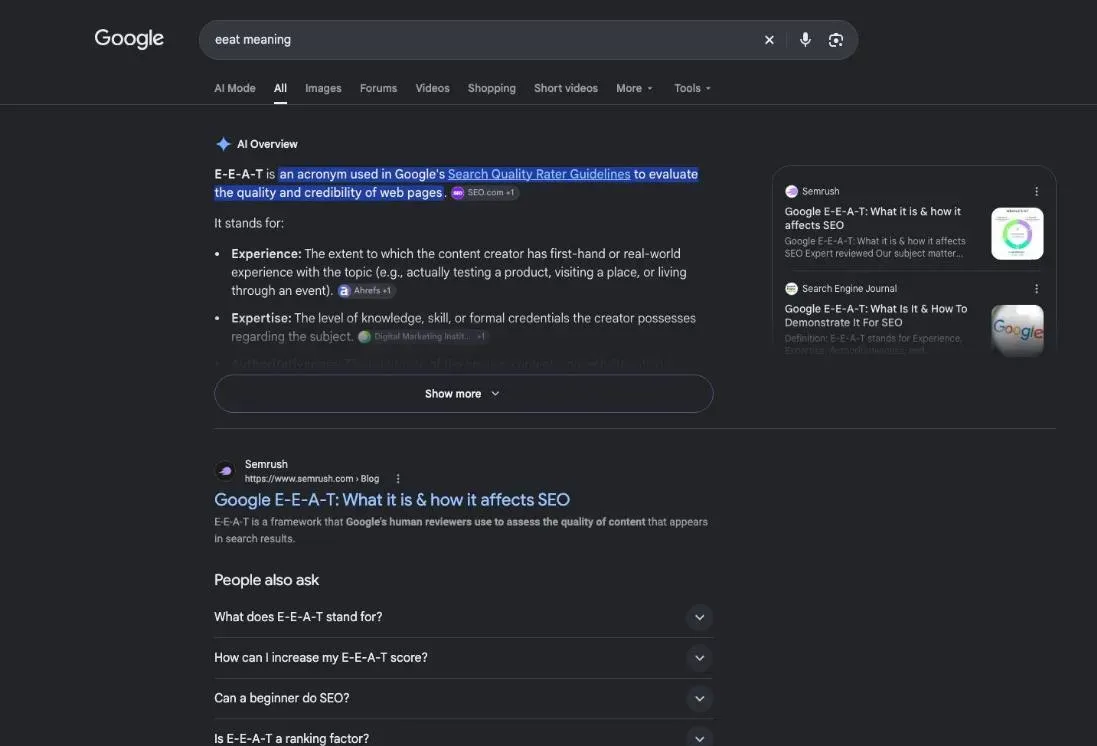Click Show more in AI Overview
The image size is (1097, 746).
[x=463, y=393]
